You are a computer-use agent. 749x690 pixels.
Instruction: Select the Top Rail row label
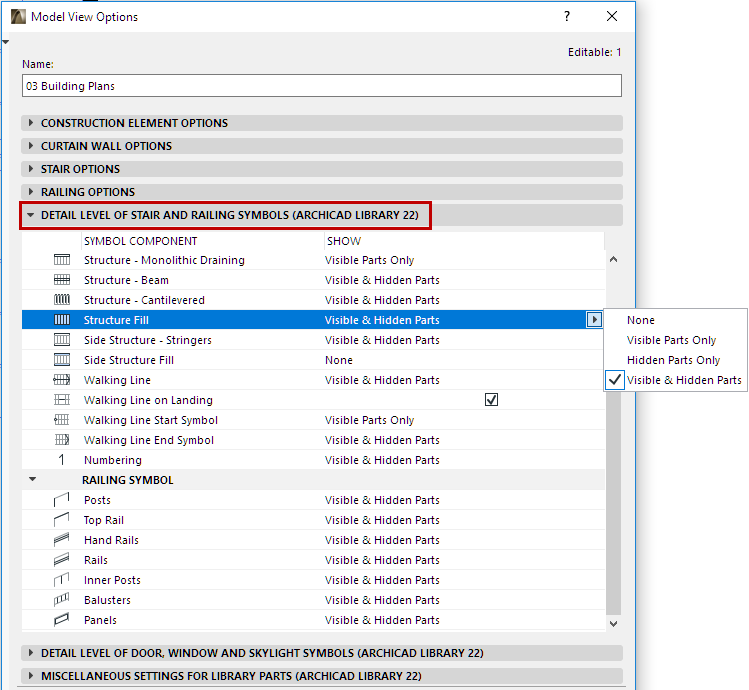click(104, 520)
